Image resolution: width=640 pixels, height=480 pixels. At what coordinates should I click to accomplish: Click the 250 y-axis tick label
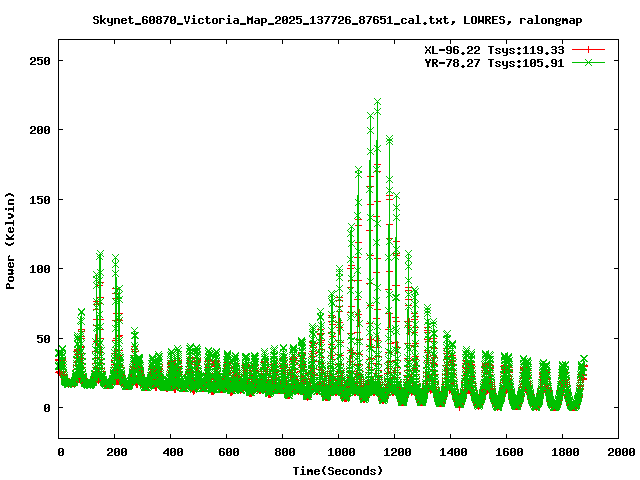[40, 61]
